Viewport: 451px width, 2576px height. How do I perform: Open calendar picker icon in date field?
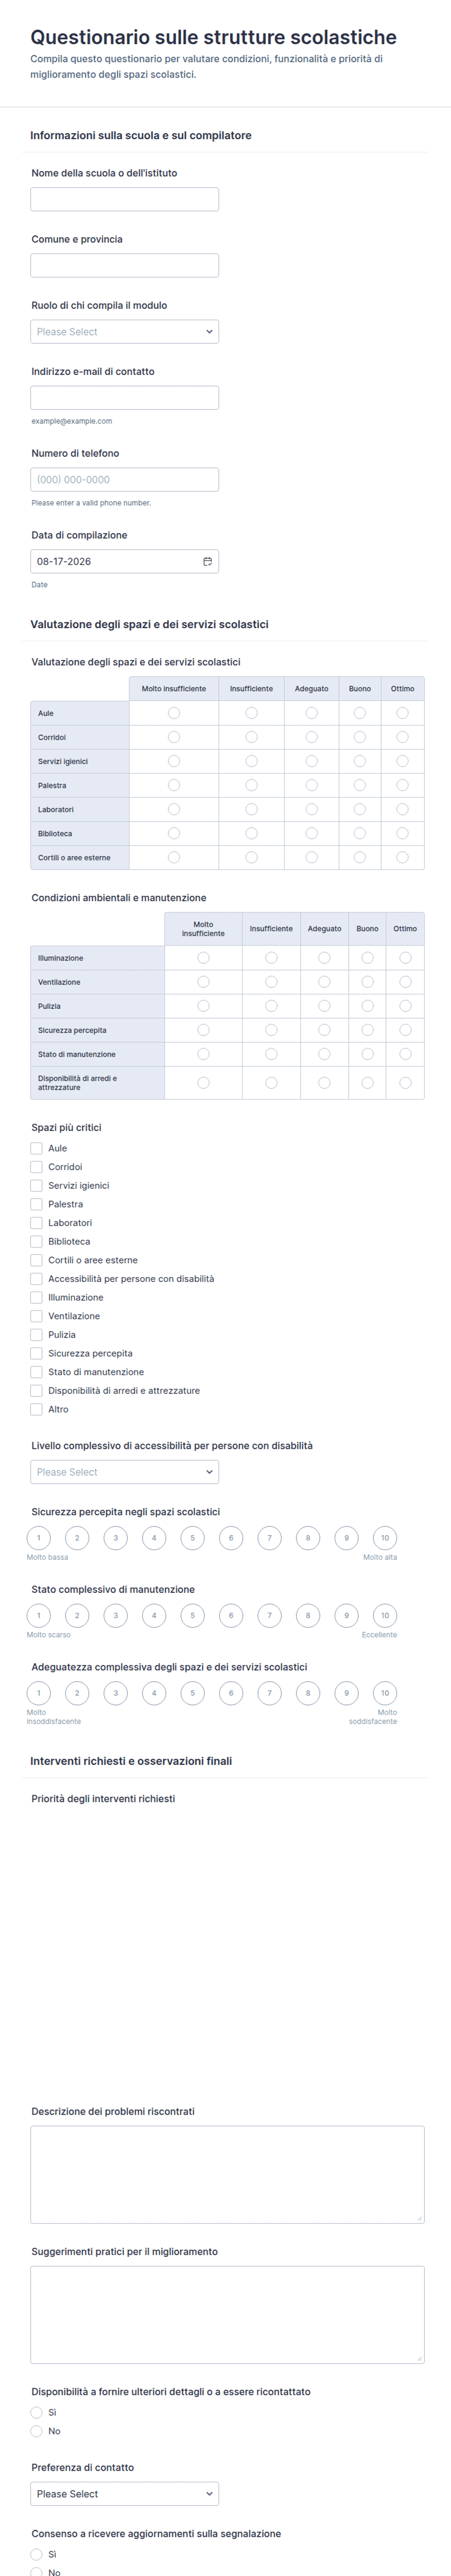coord(207,561)
